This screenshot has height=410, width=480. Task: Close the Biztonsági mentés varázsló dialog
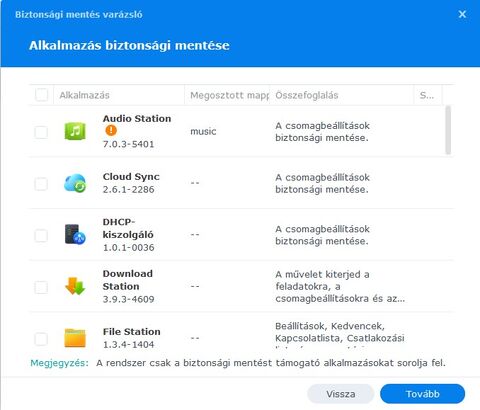coord(462,14)
